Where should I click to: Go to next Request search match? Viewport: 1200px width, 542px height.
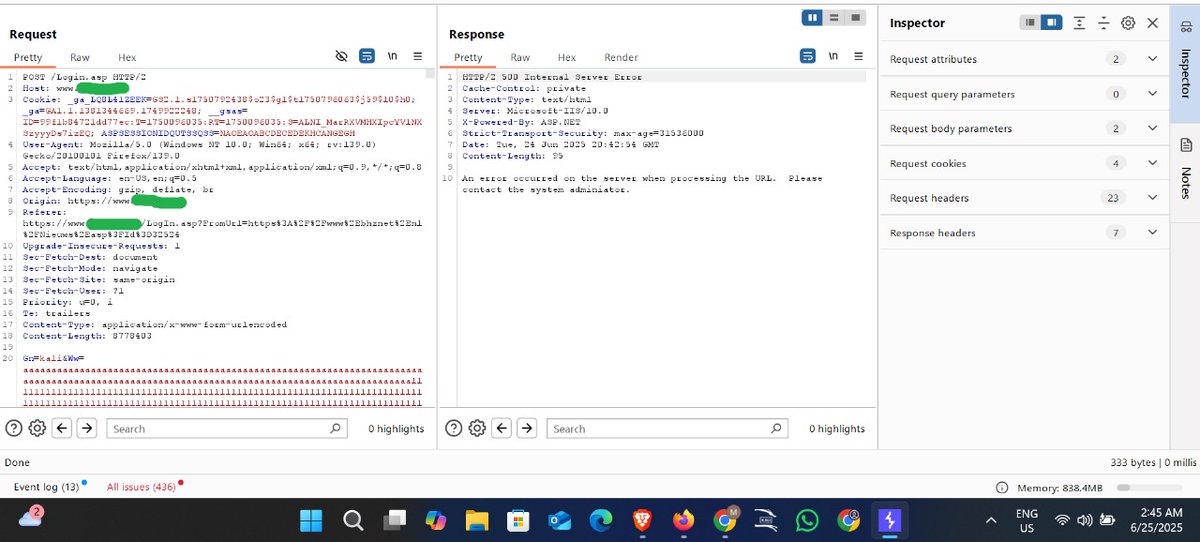tap(87, 428)
